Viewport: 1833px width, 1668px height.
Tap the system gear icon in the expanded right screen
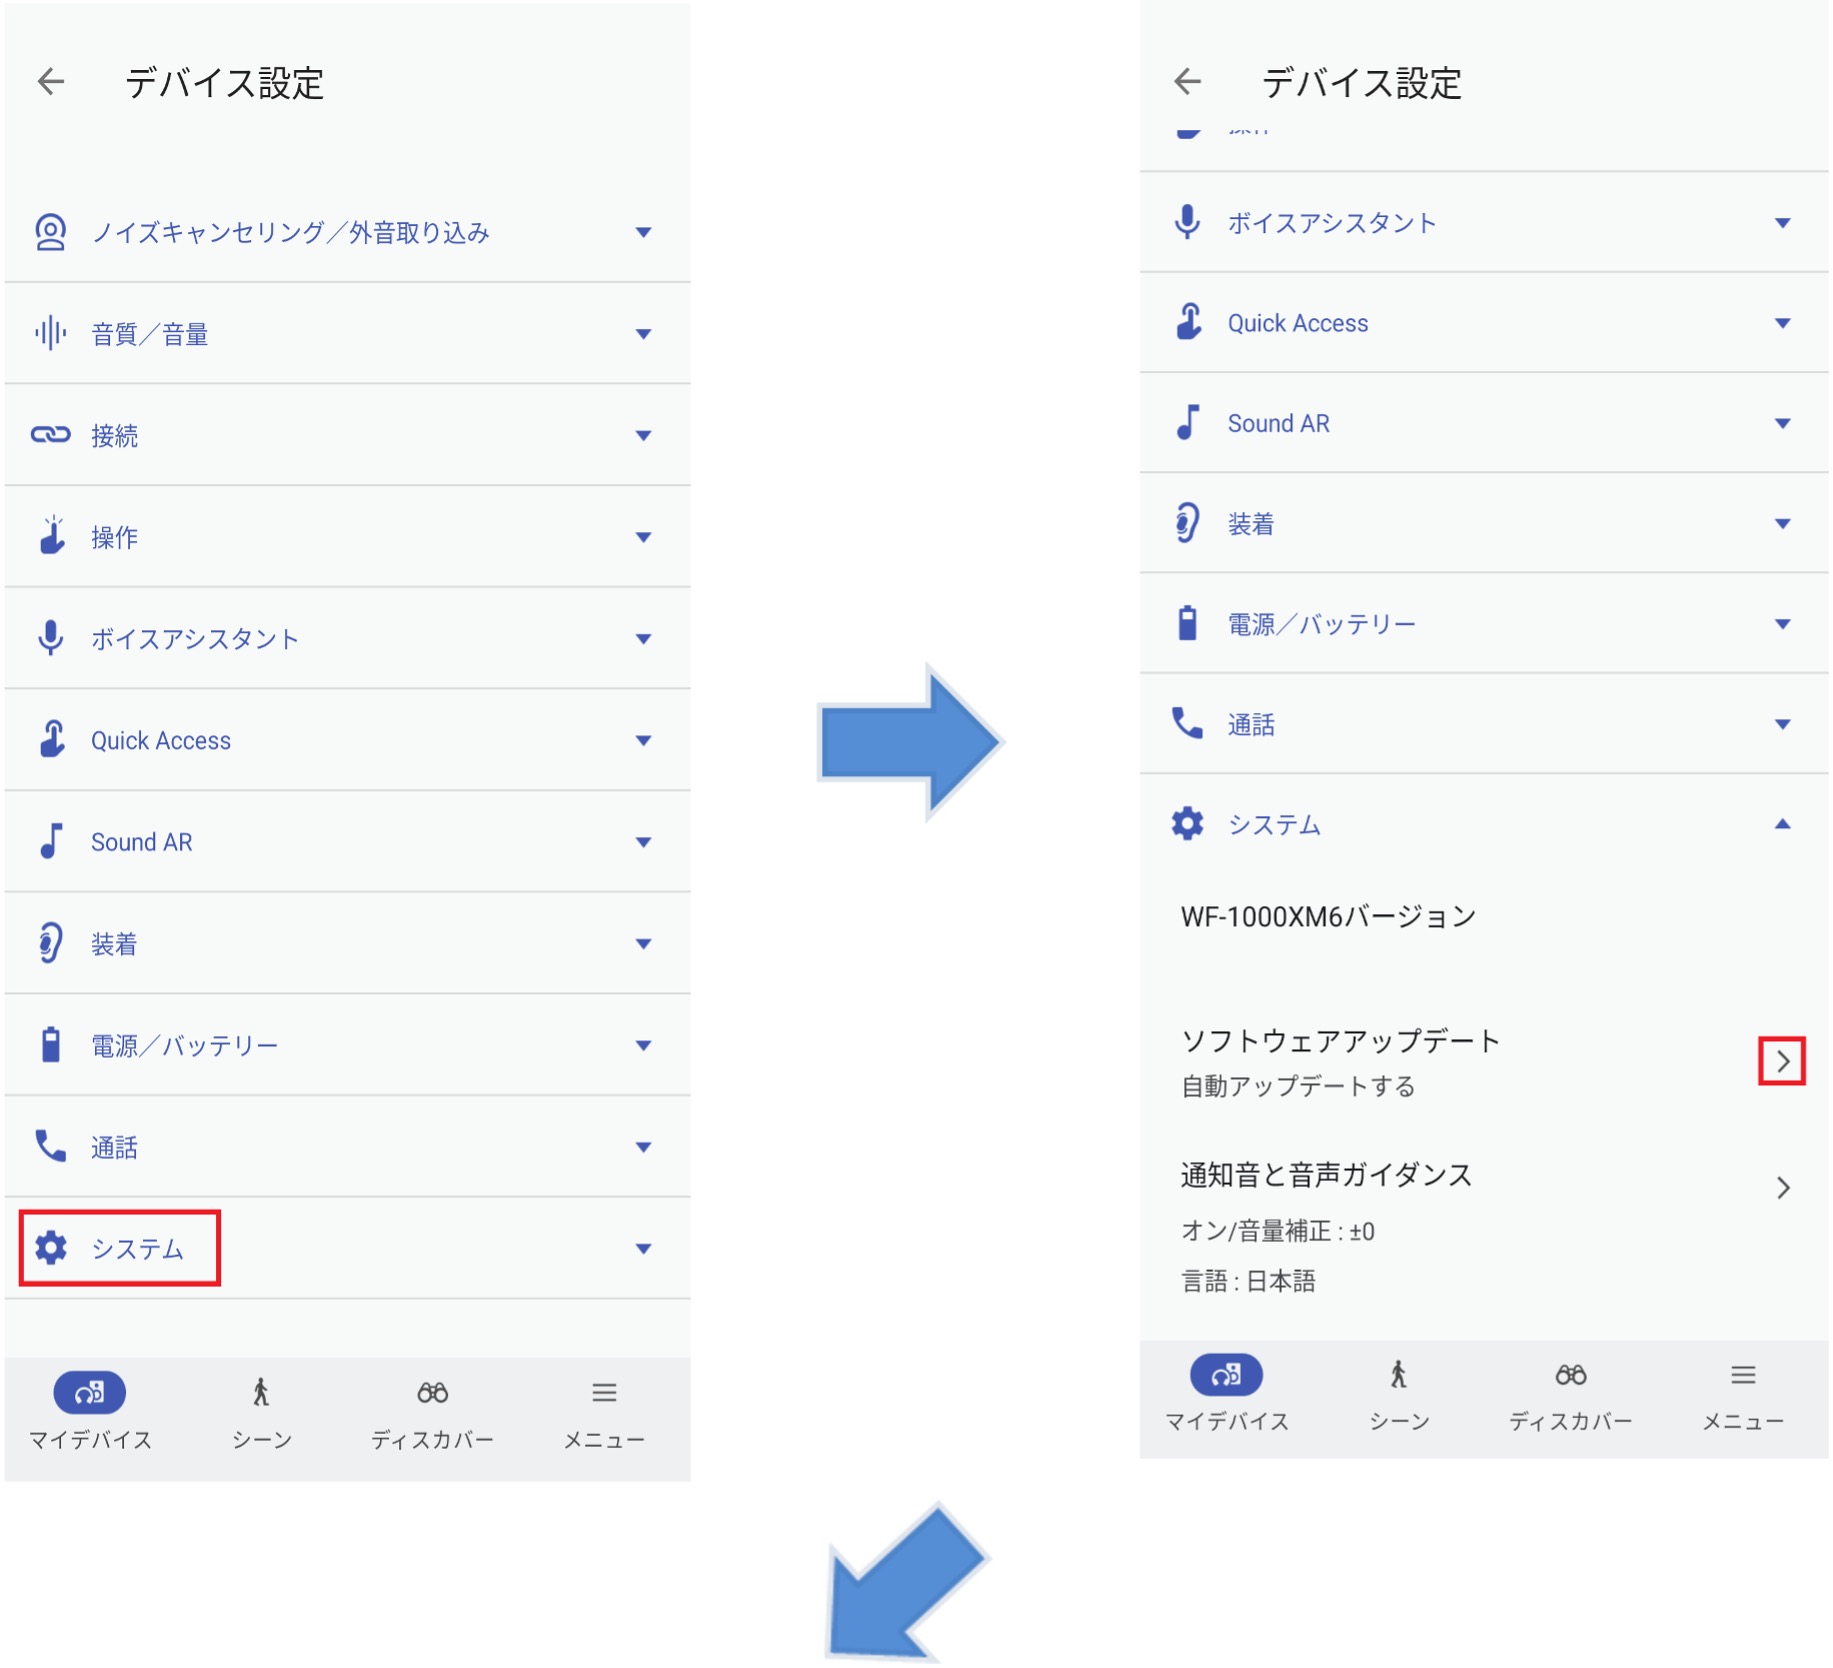(x=1187, y=824)
